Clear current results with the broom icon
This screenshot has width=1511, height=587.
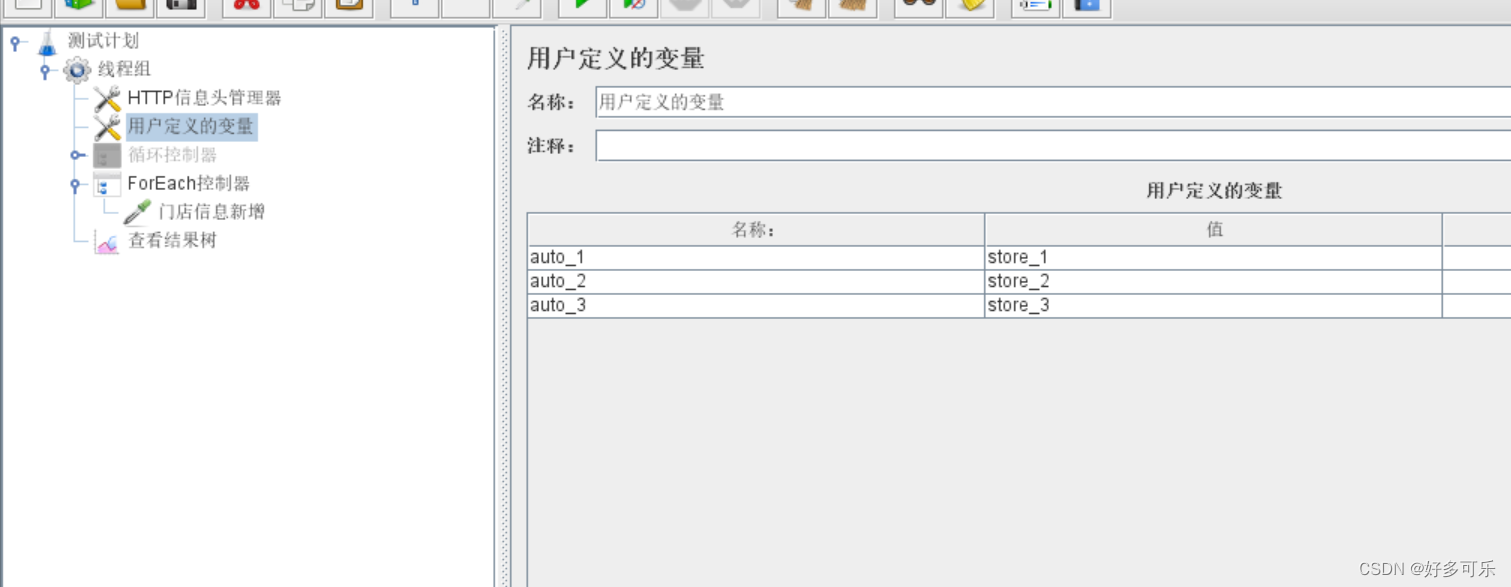coord(800,7)
